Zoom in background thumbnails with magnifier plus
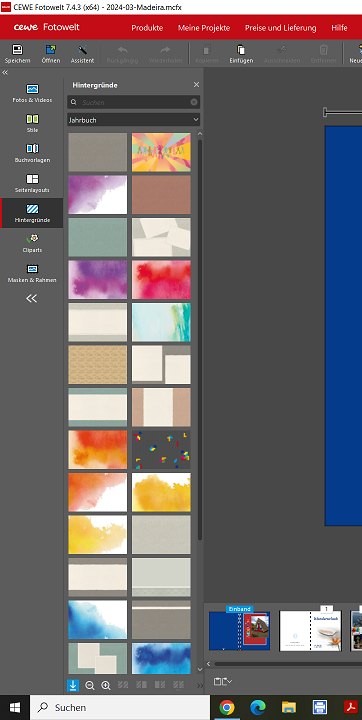This screenshot has height=720, width=362. (106, 685)
